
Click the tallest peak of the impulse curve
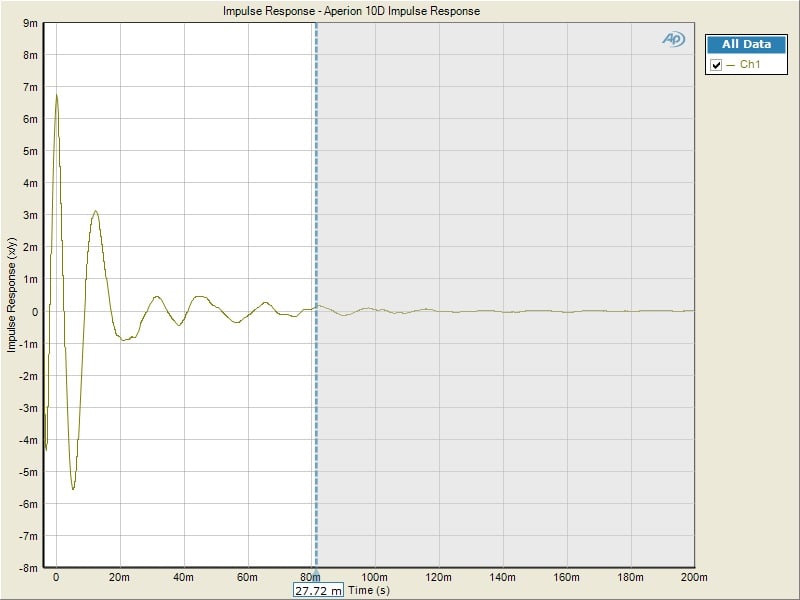(x=57, y=95)
